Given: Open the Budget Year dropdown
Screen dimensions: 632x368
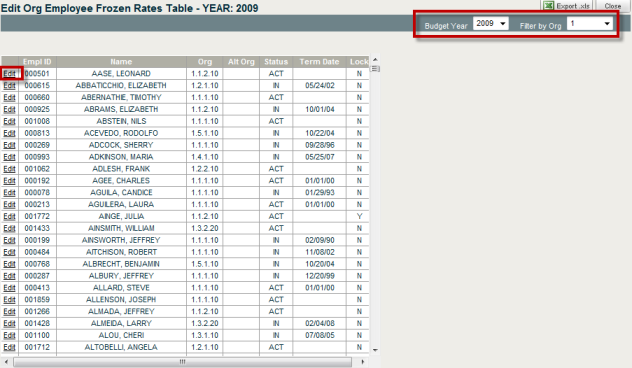Looking at the screenshot, I should pyautogui.click(x=491, y=23).
